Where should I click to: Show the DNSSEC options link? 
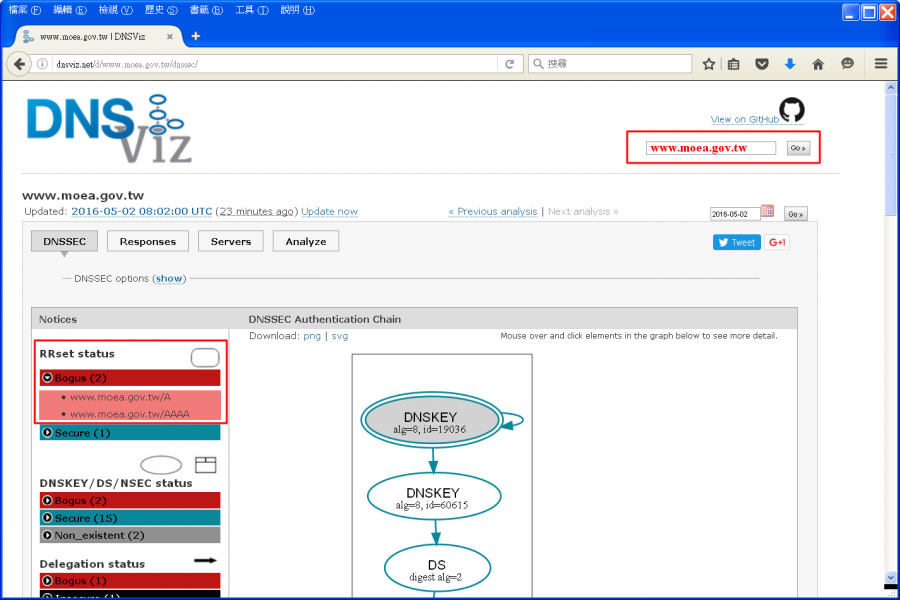tap(169, 279)
